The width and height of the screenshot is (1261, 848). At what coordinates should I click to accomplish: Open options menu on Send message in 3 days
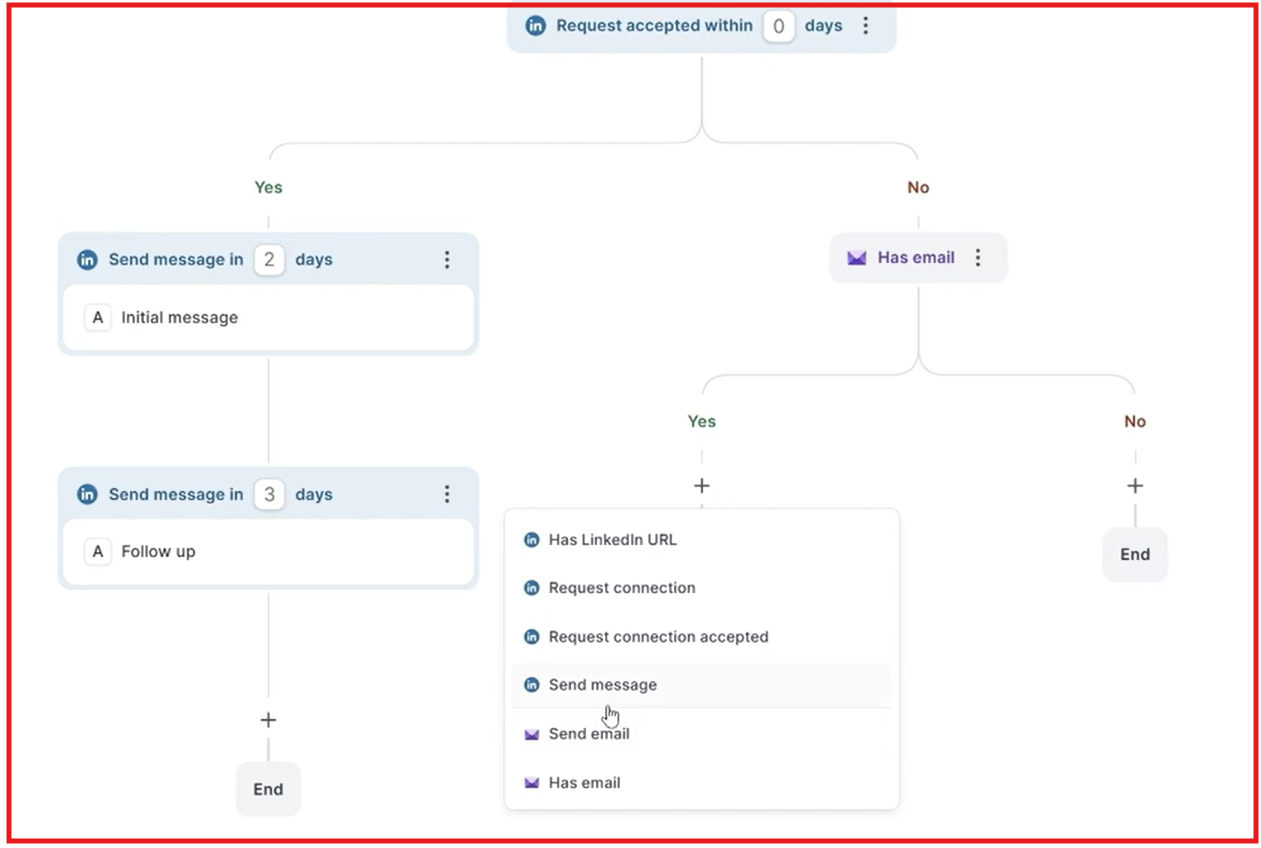[447, 494]
